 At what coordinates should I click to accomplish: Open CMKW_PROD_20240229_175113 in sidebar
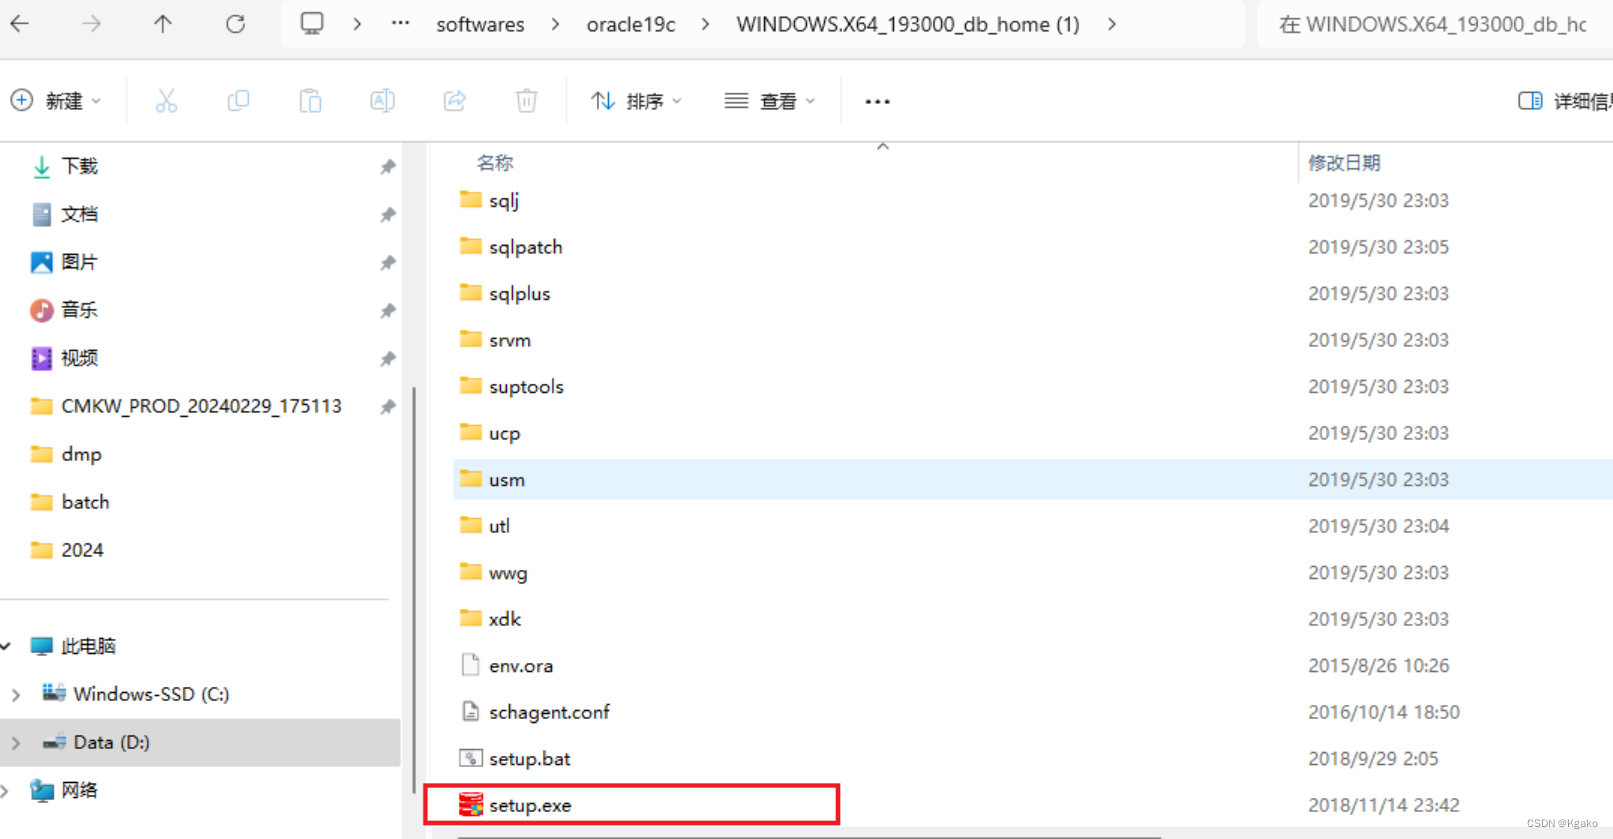[200, 406]
